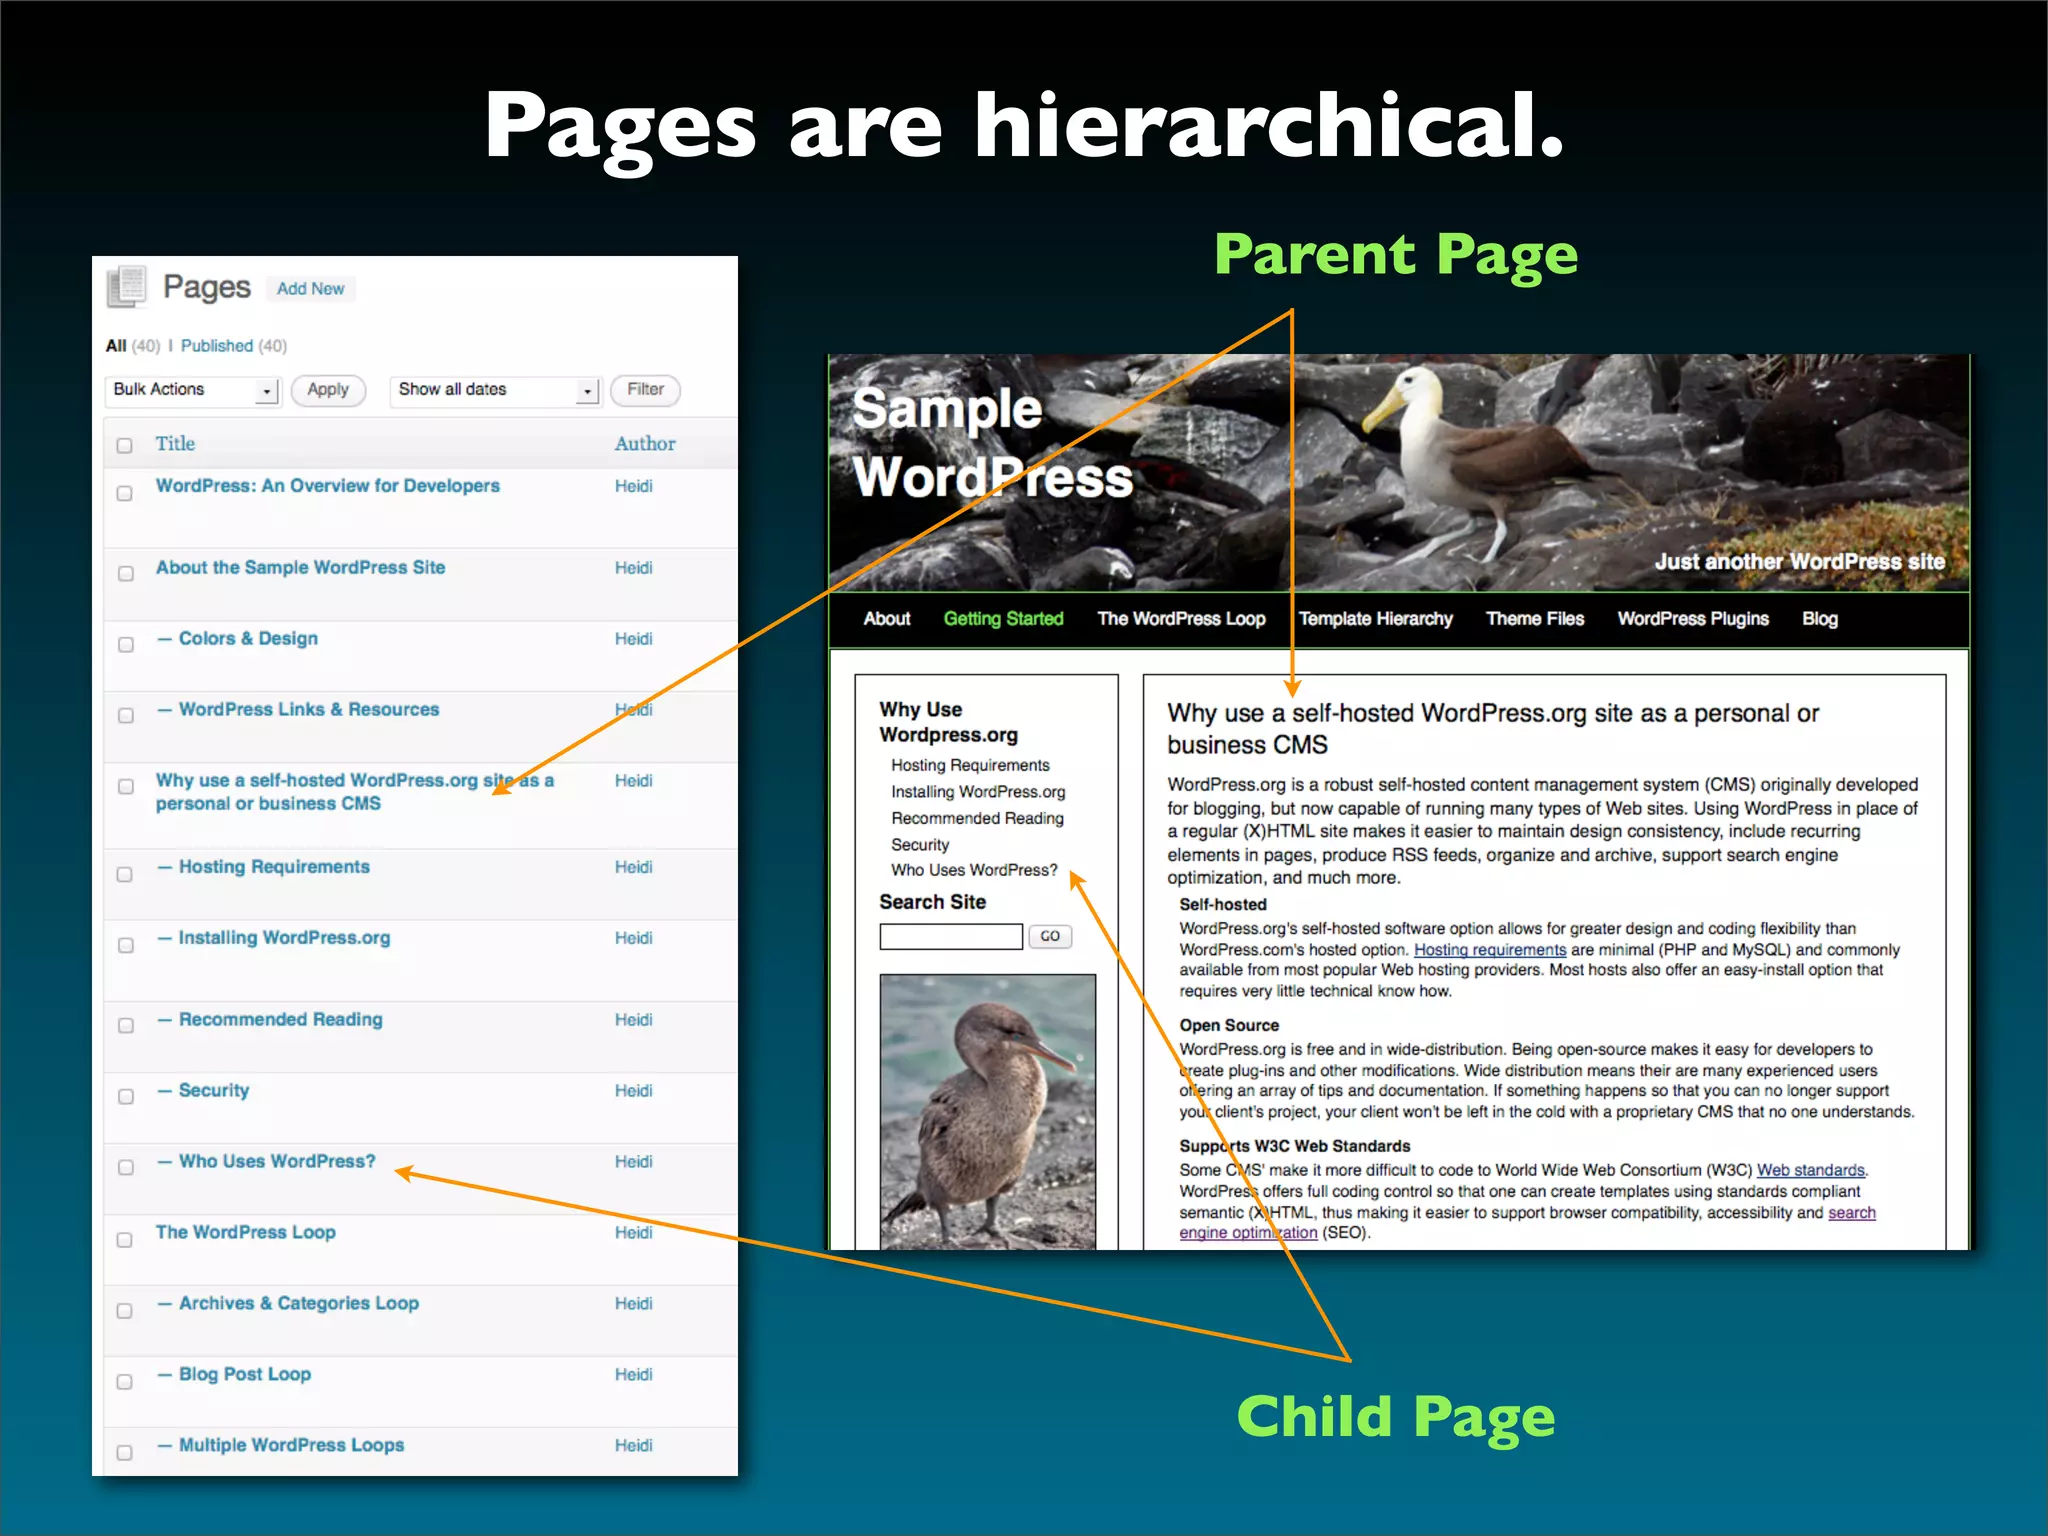
Task: Open Archives & Categories Loop page
Action: (299, 1303)
